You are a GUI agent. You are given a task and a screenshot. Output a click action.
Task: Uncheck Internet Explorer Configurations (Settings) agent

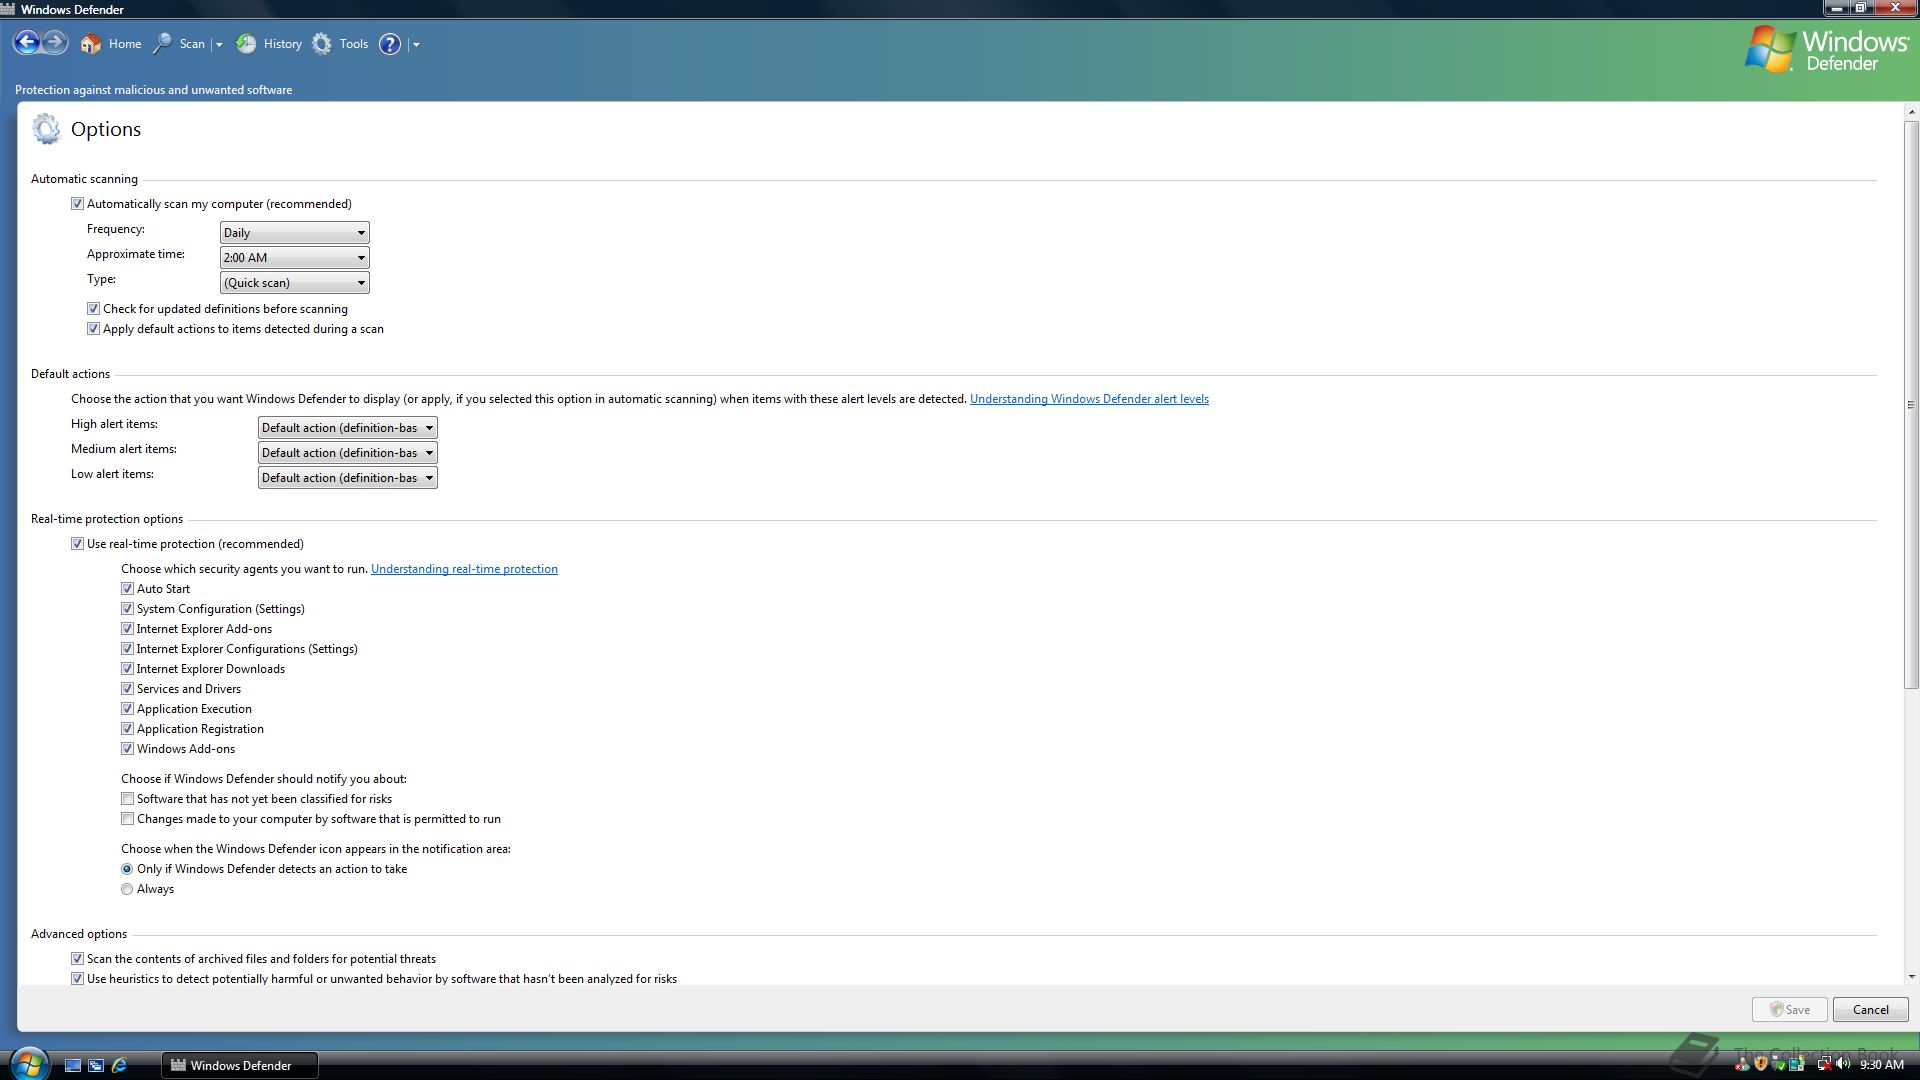(127, 649)
